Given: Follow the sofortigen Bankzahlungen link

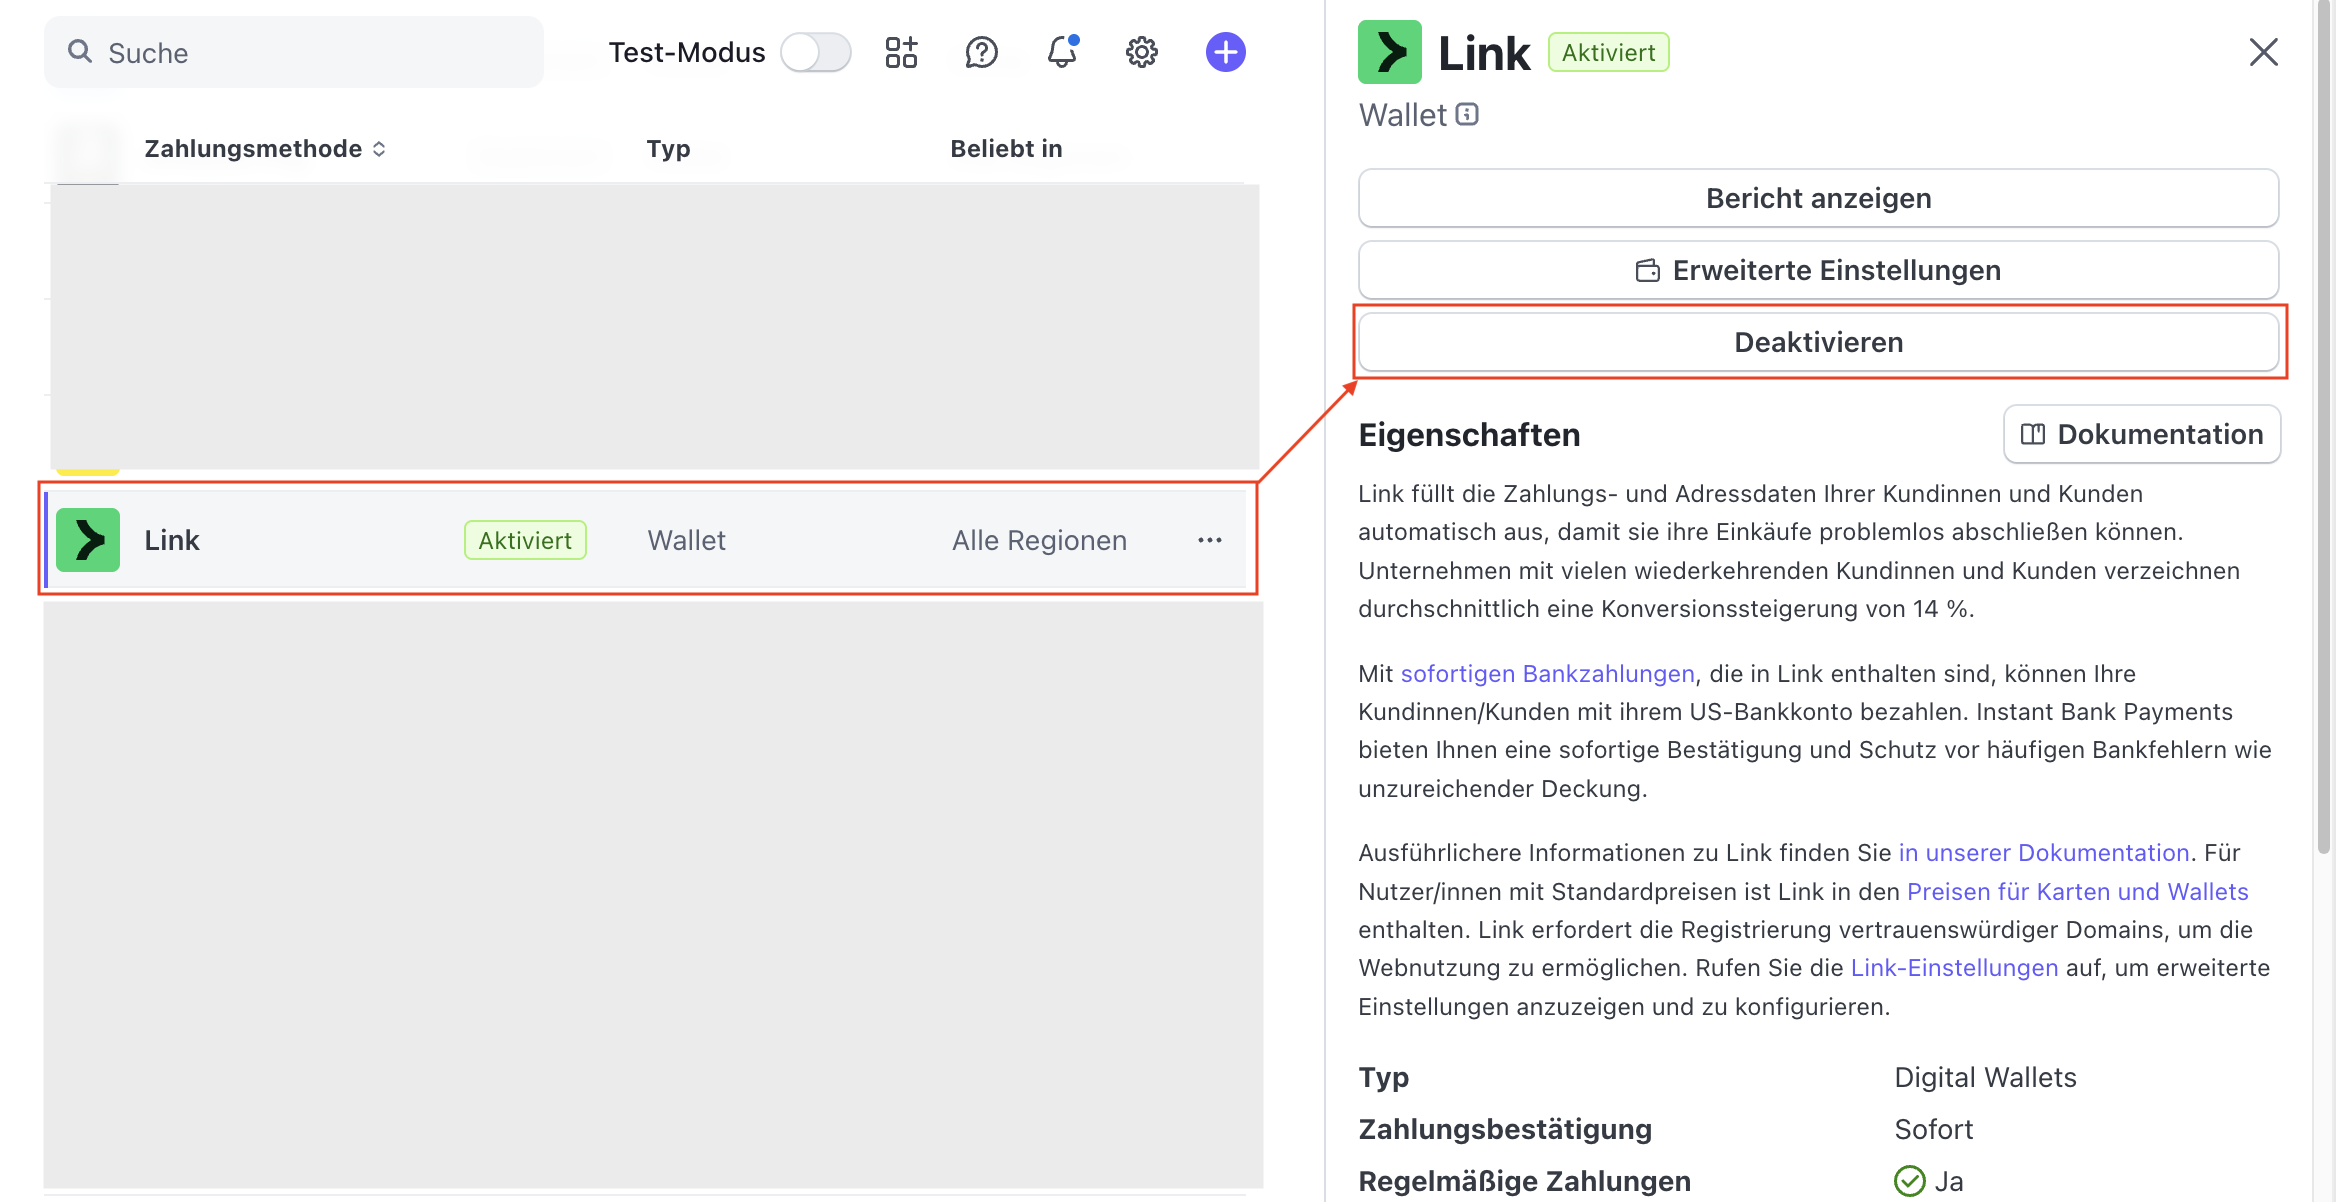Looking at the screenshot, I should (1547, 674).
